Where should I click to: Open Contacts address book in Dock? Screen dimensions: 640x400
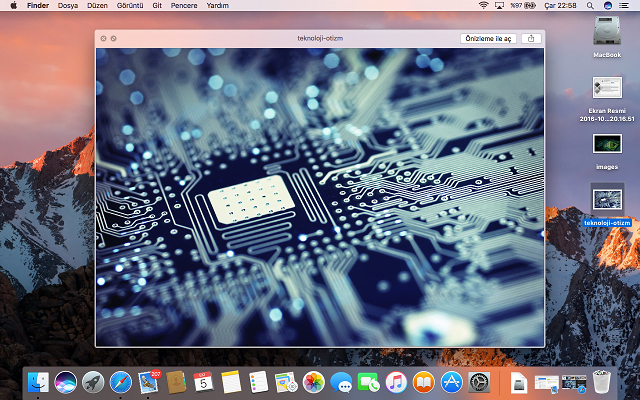[176, 382]
